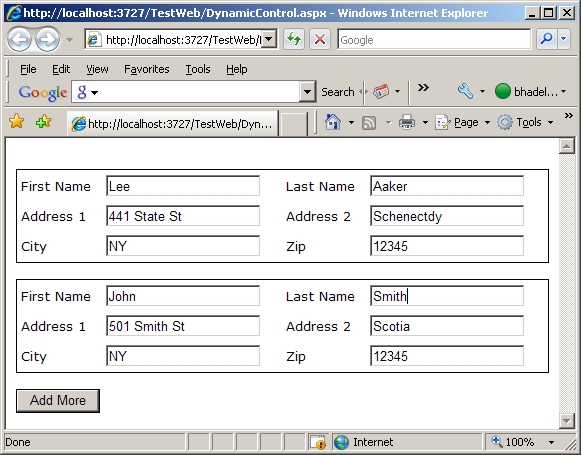Click the RSS feeds icon
The height and width of the screenshot is (455, 581).
(x=369, y=123)
